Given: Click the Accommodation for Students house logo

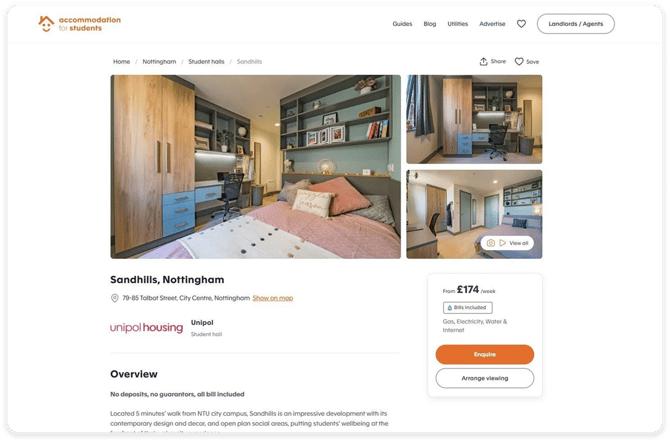Looking at the screenshot, I should [46, 24].
